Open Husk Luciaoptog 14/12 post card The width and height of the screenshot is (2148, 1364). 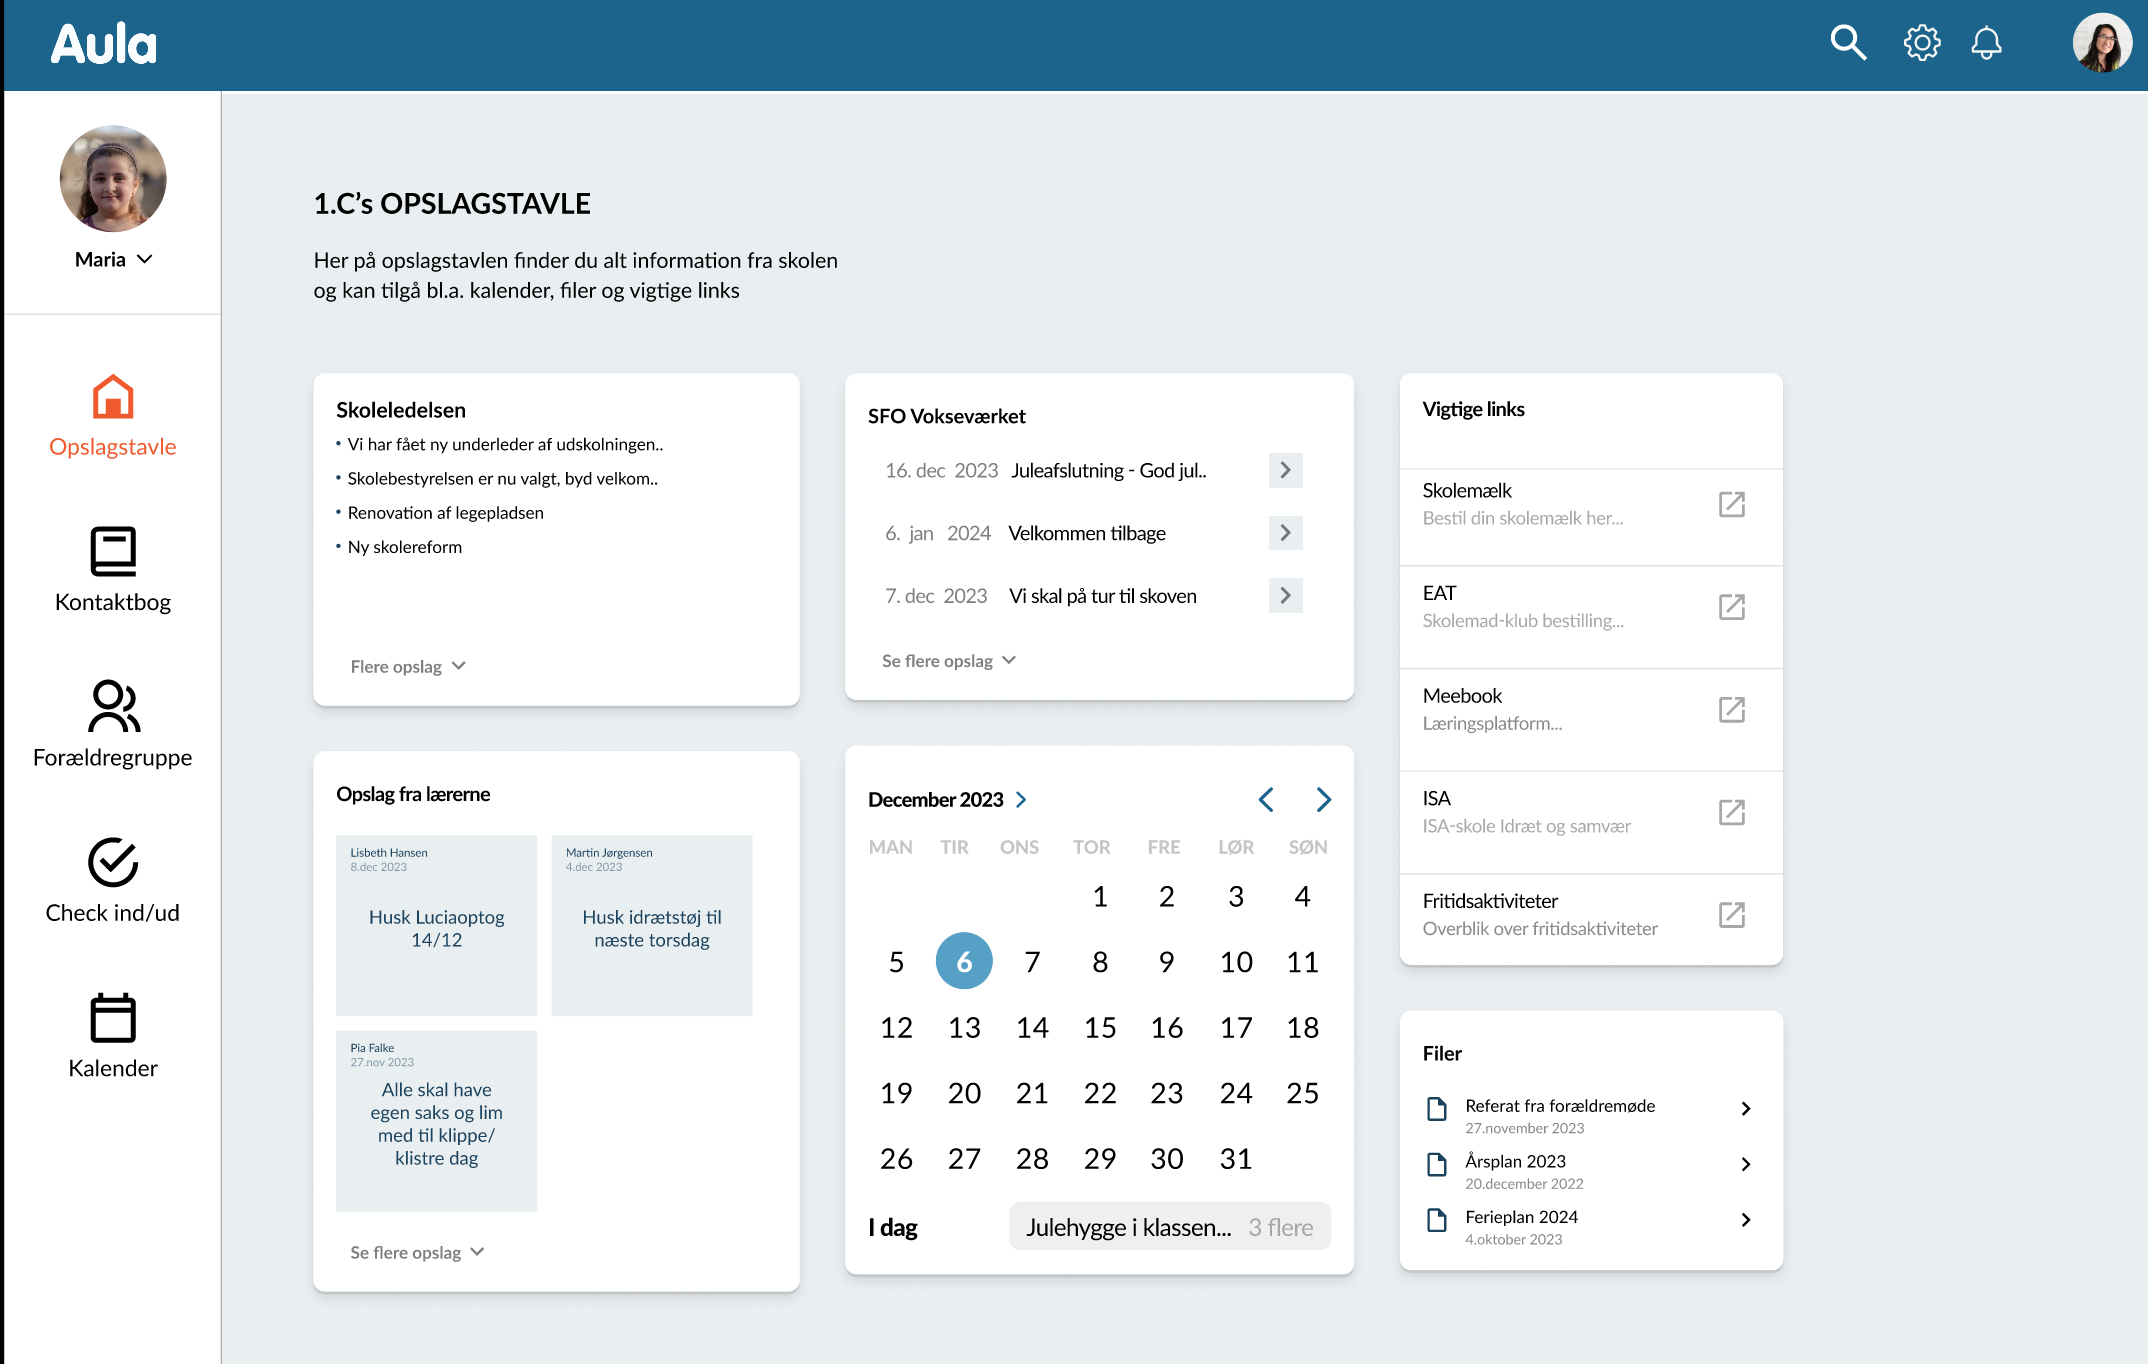click(x=436, y=926)
